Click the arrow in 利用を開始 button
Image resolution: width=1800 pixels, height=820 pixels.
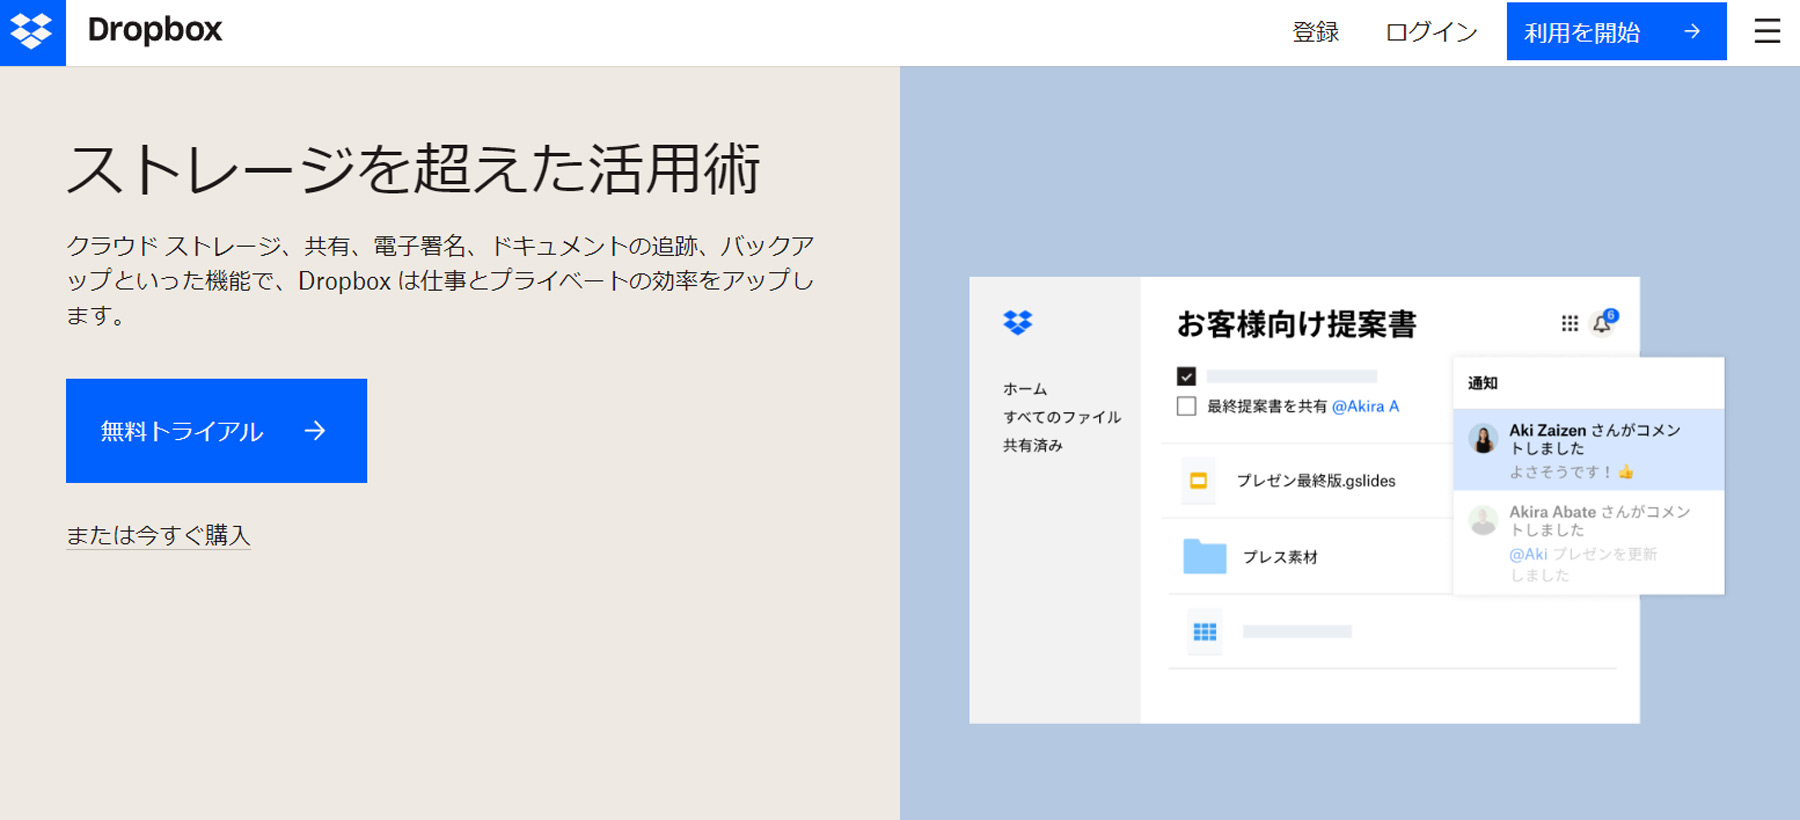[1692, 32]
